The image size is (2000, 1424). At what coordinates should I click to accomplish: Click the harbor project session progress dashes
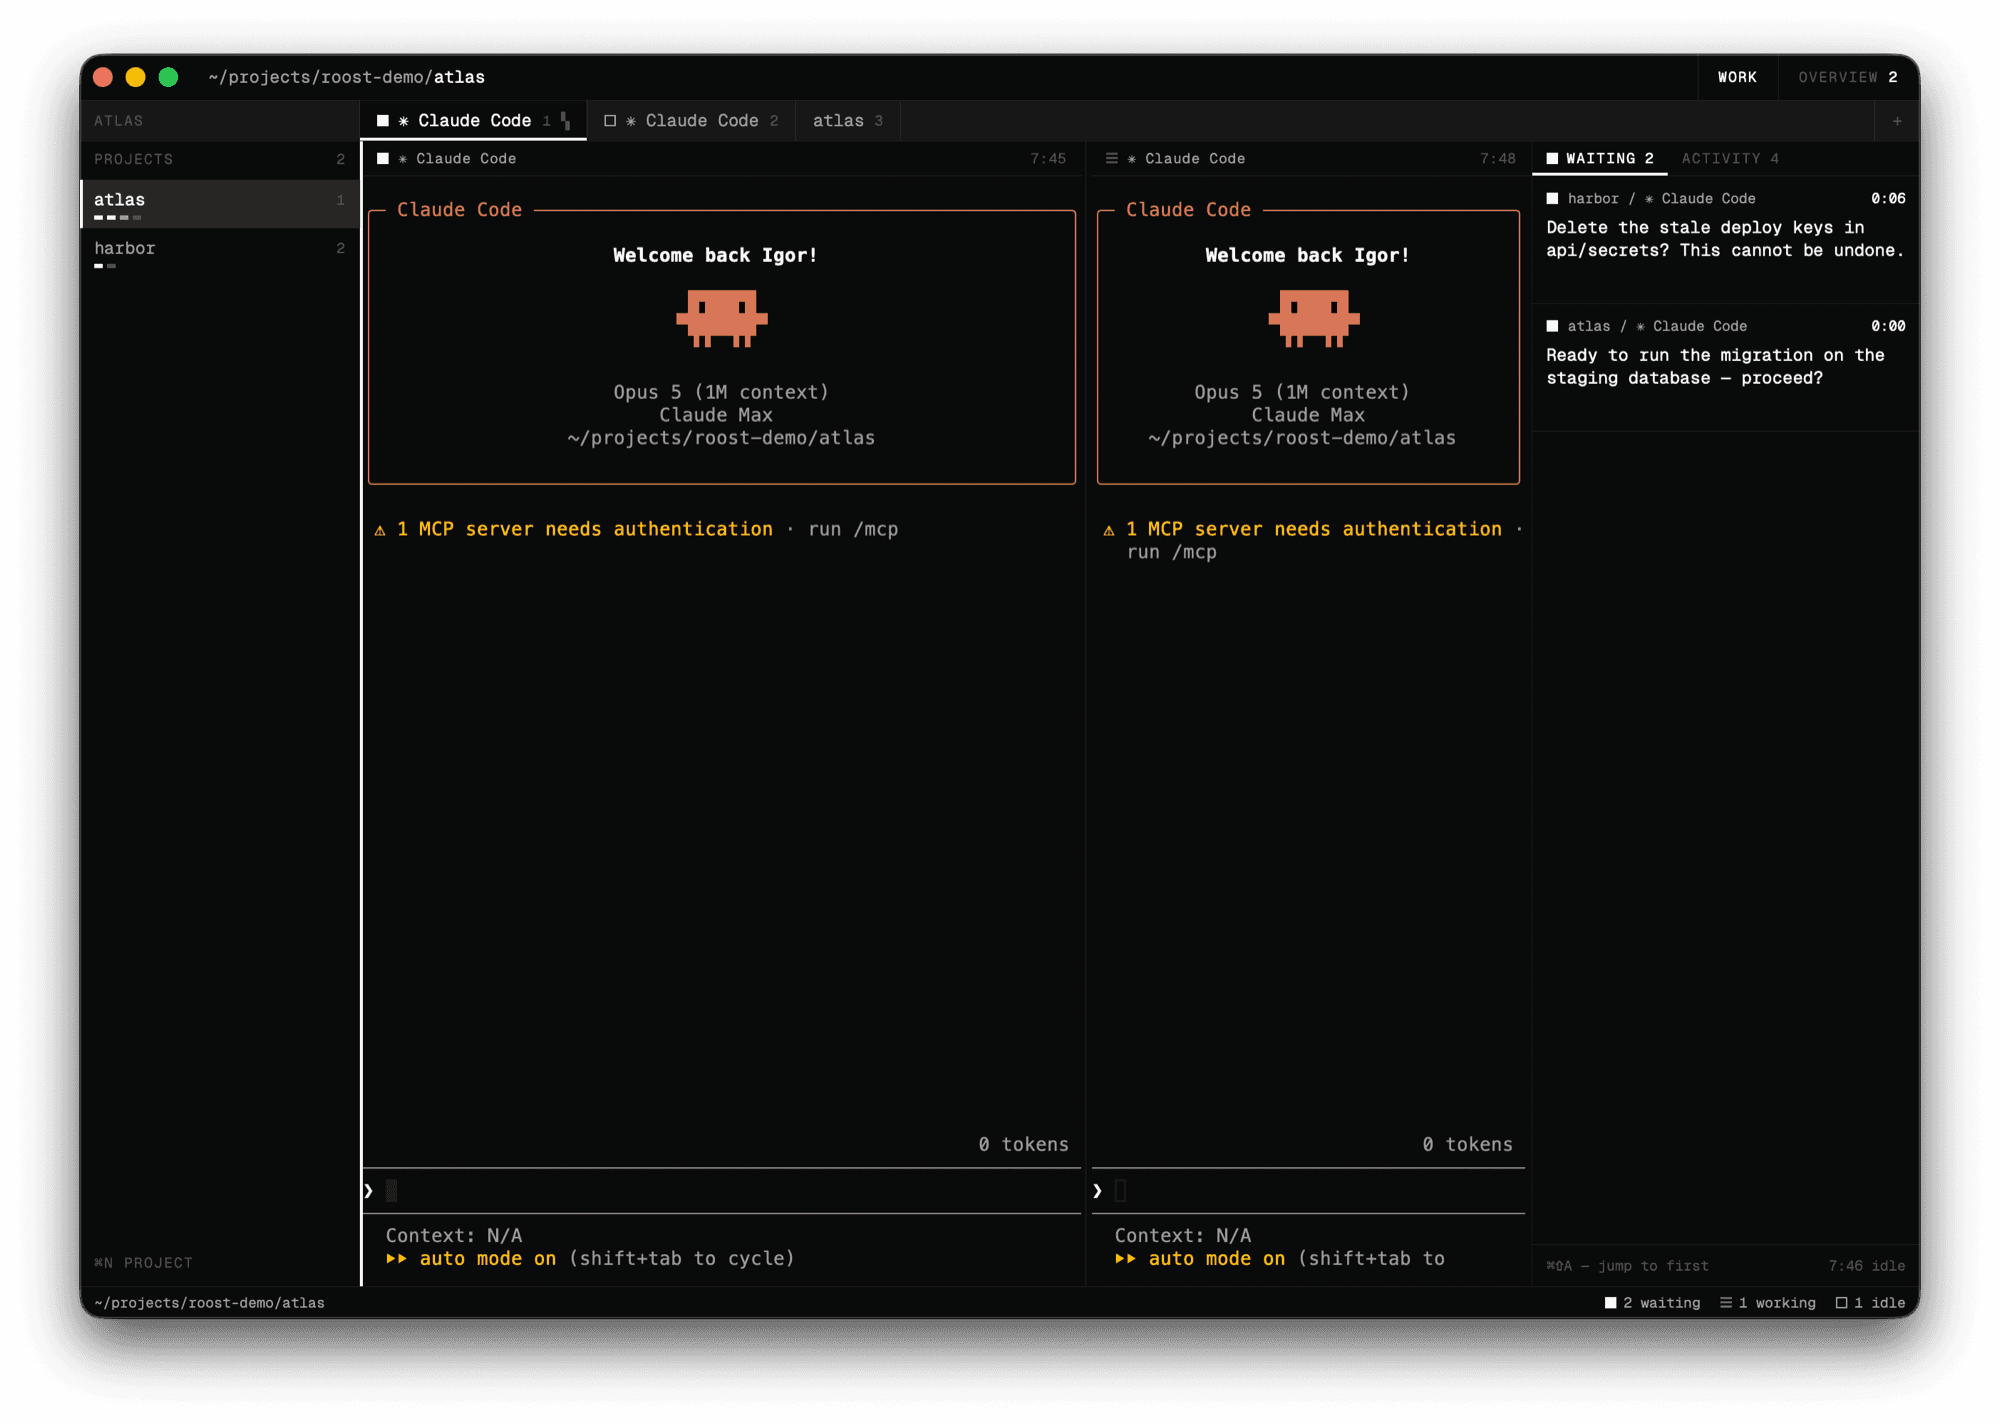click(x=105, y=266)
